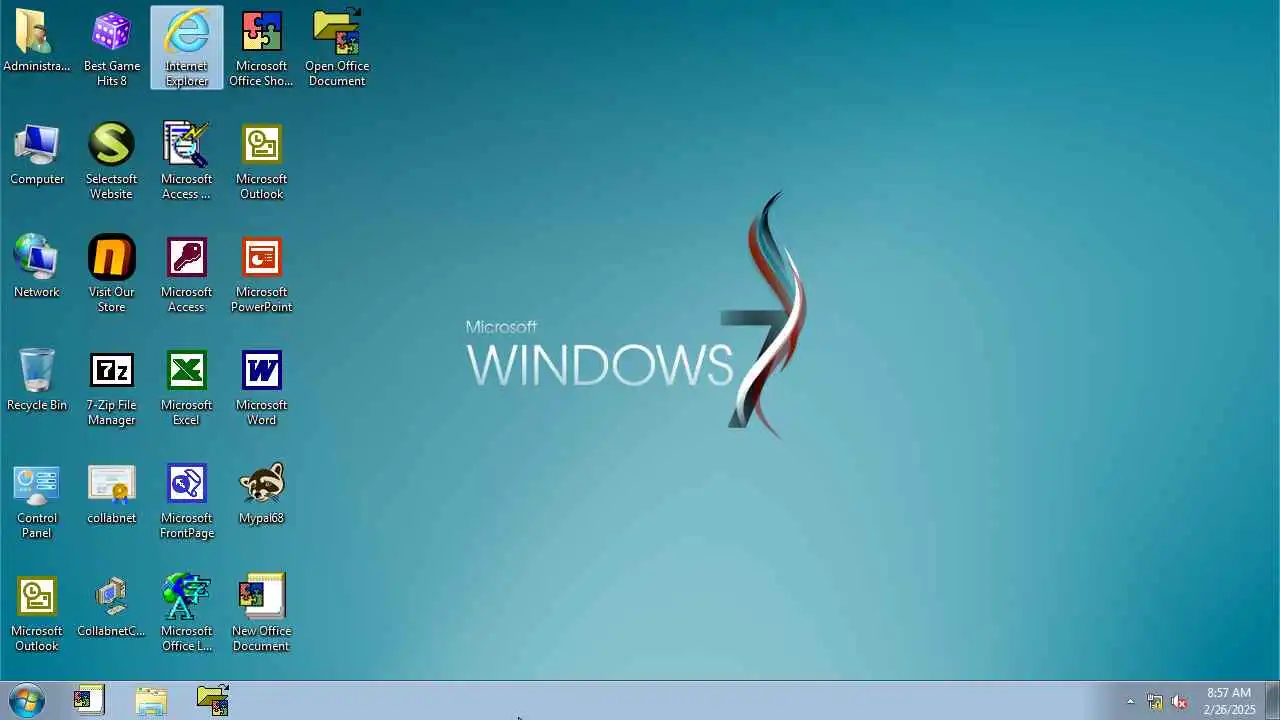Click the Show Desktop button

pyautogui.click(x=1272, y=700)
